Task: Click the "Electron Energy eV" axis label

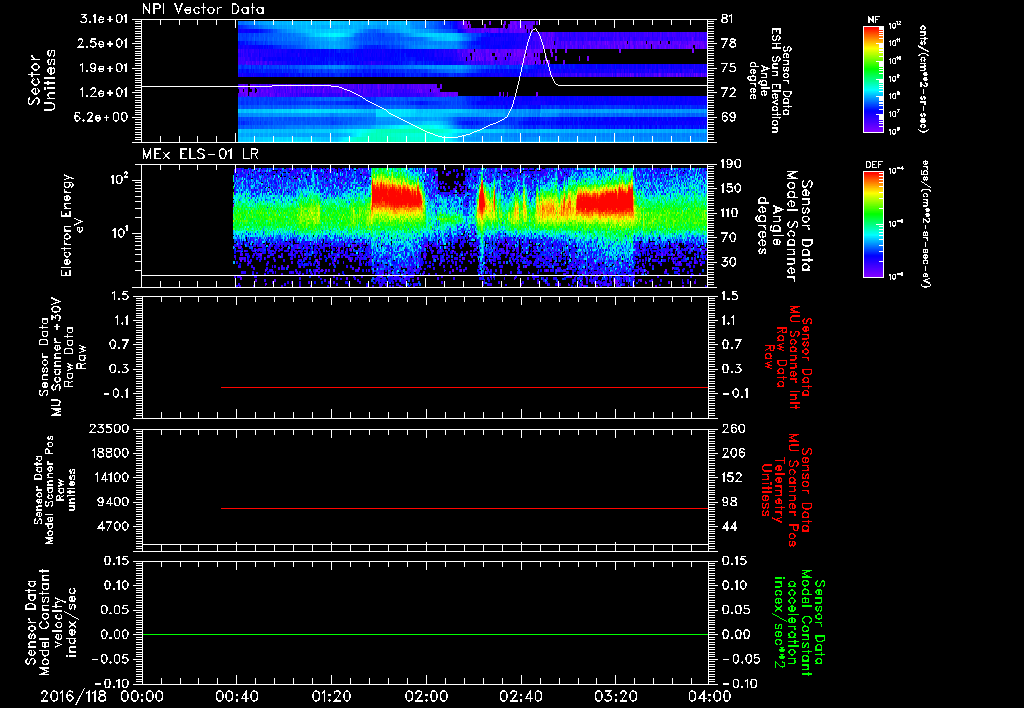Action: click(x=72, y=225)
